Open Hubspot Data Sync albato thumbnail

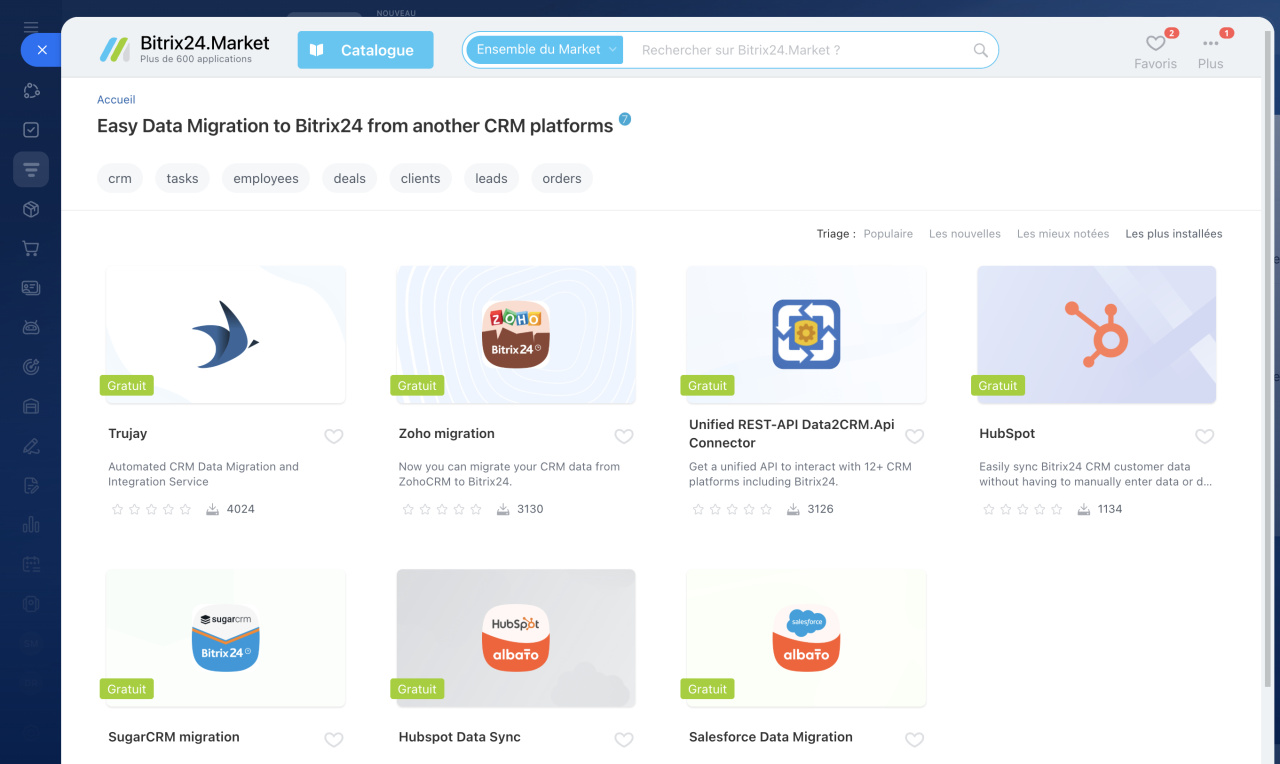(516, 638)
